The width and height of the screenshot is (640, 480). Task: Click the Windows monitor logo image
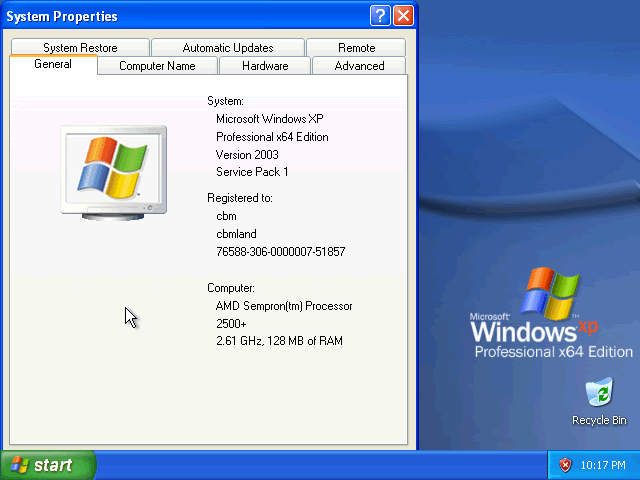113,173
